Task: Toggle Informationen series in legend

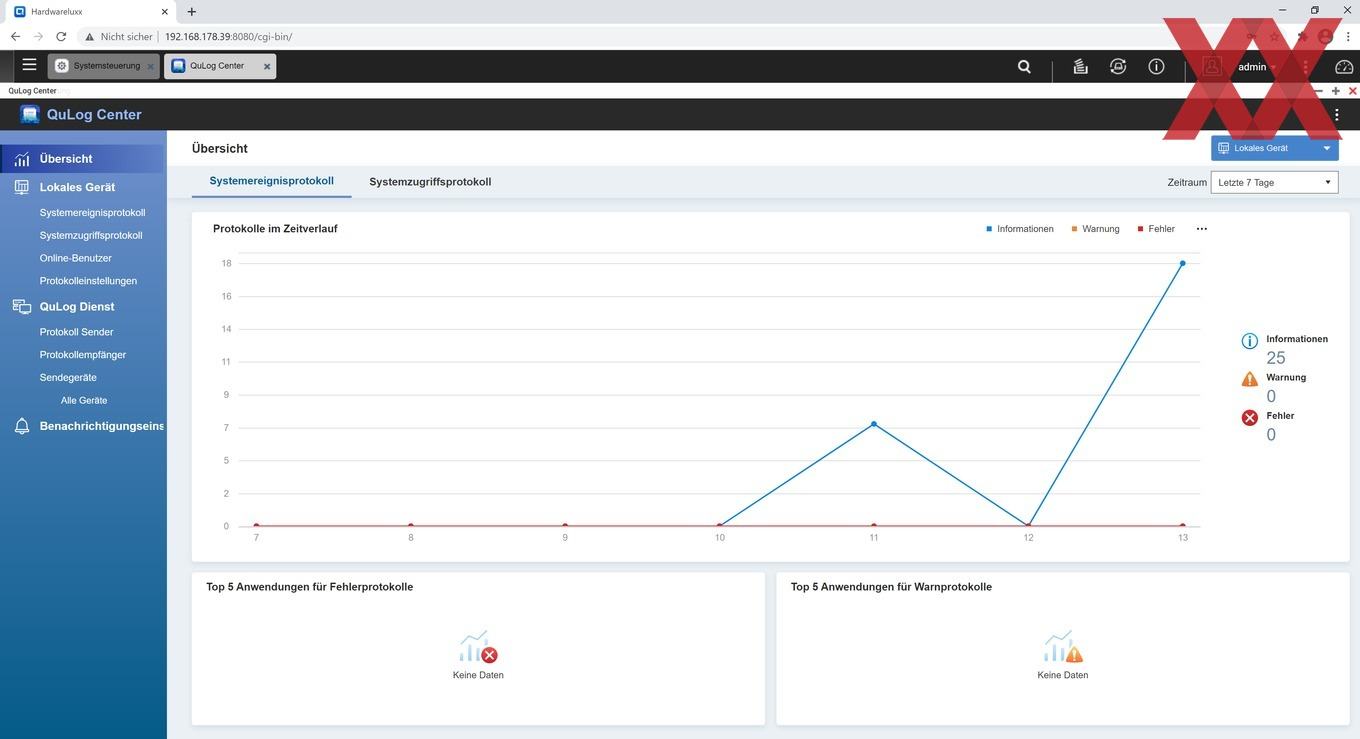Action: (x=1020, y=229)
